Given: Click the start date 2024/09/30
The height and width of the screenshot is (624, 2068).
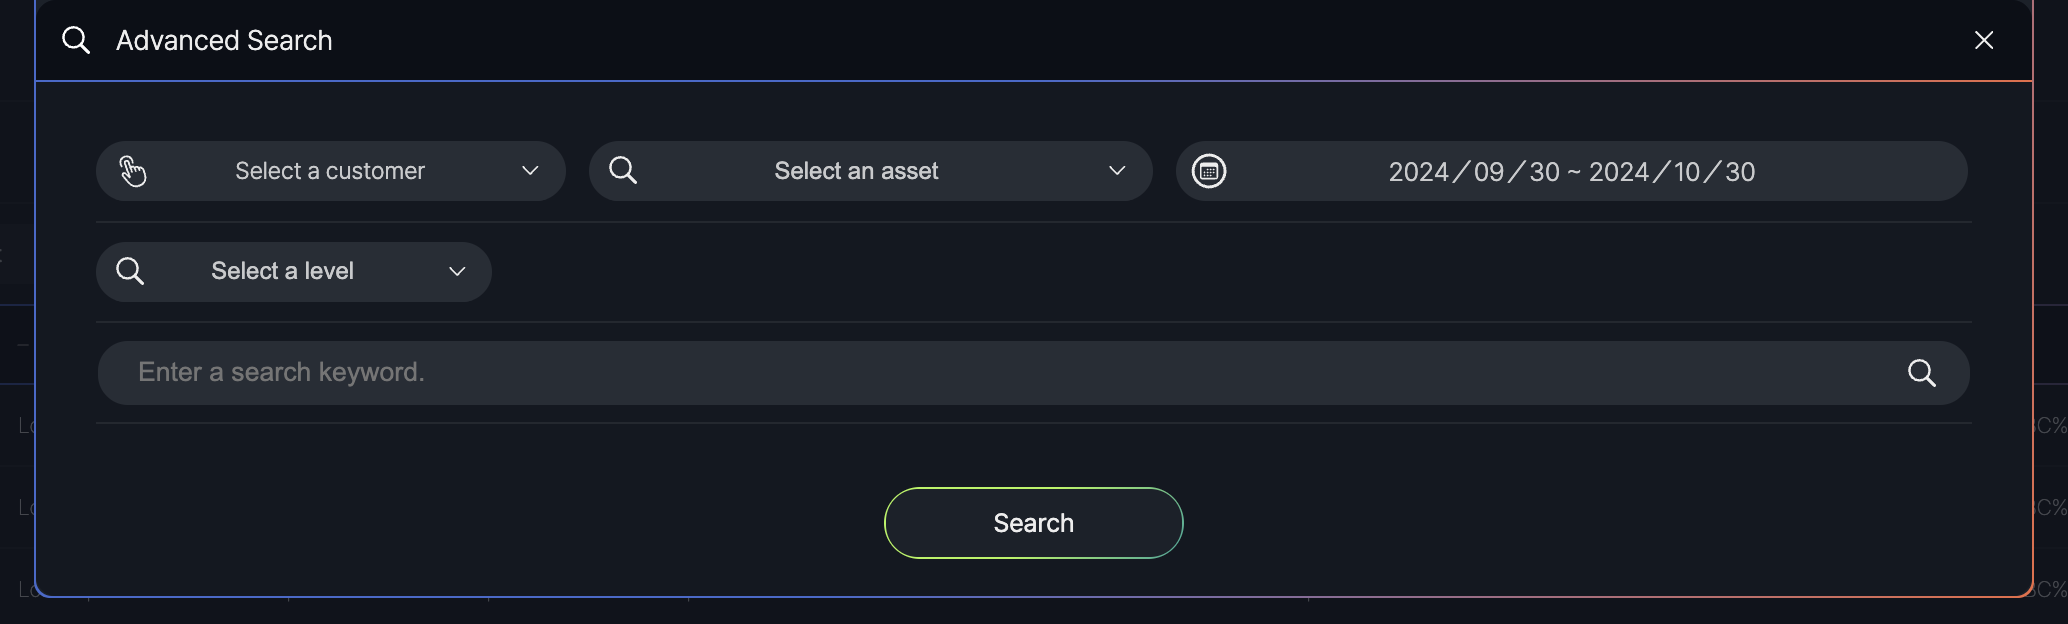Looking at the screenshot, I should pyautogui.click(x=1474, y=172).
